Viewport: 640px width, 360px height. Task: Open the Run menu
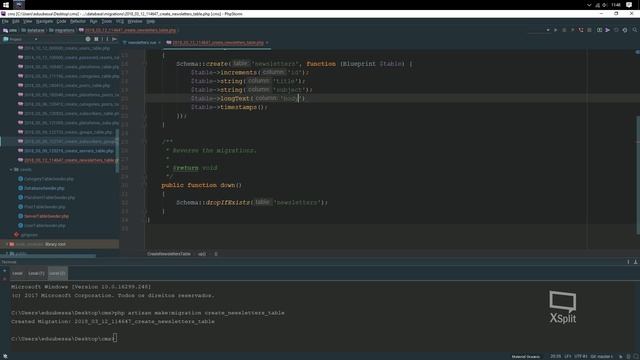93,21
